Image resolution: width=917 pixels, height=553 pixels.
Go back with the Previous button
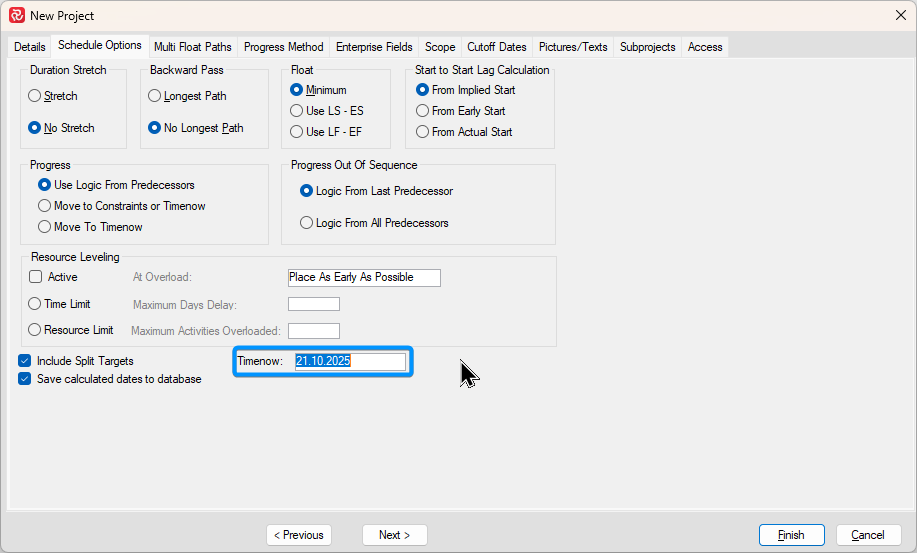click(x=299, y=535)
